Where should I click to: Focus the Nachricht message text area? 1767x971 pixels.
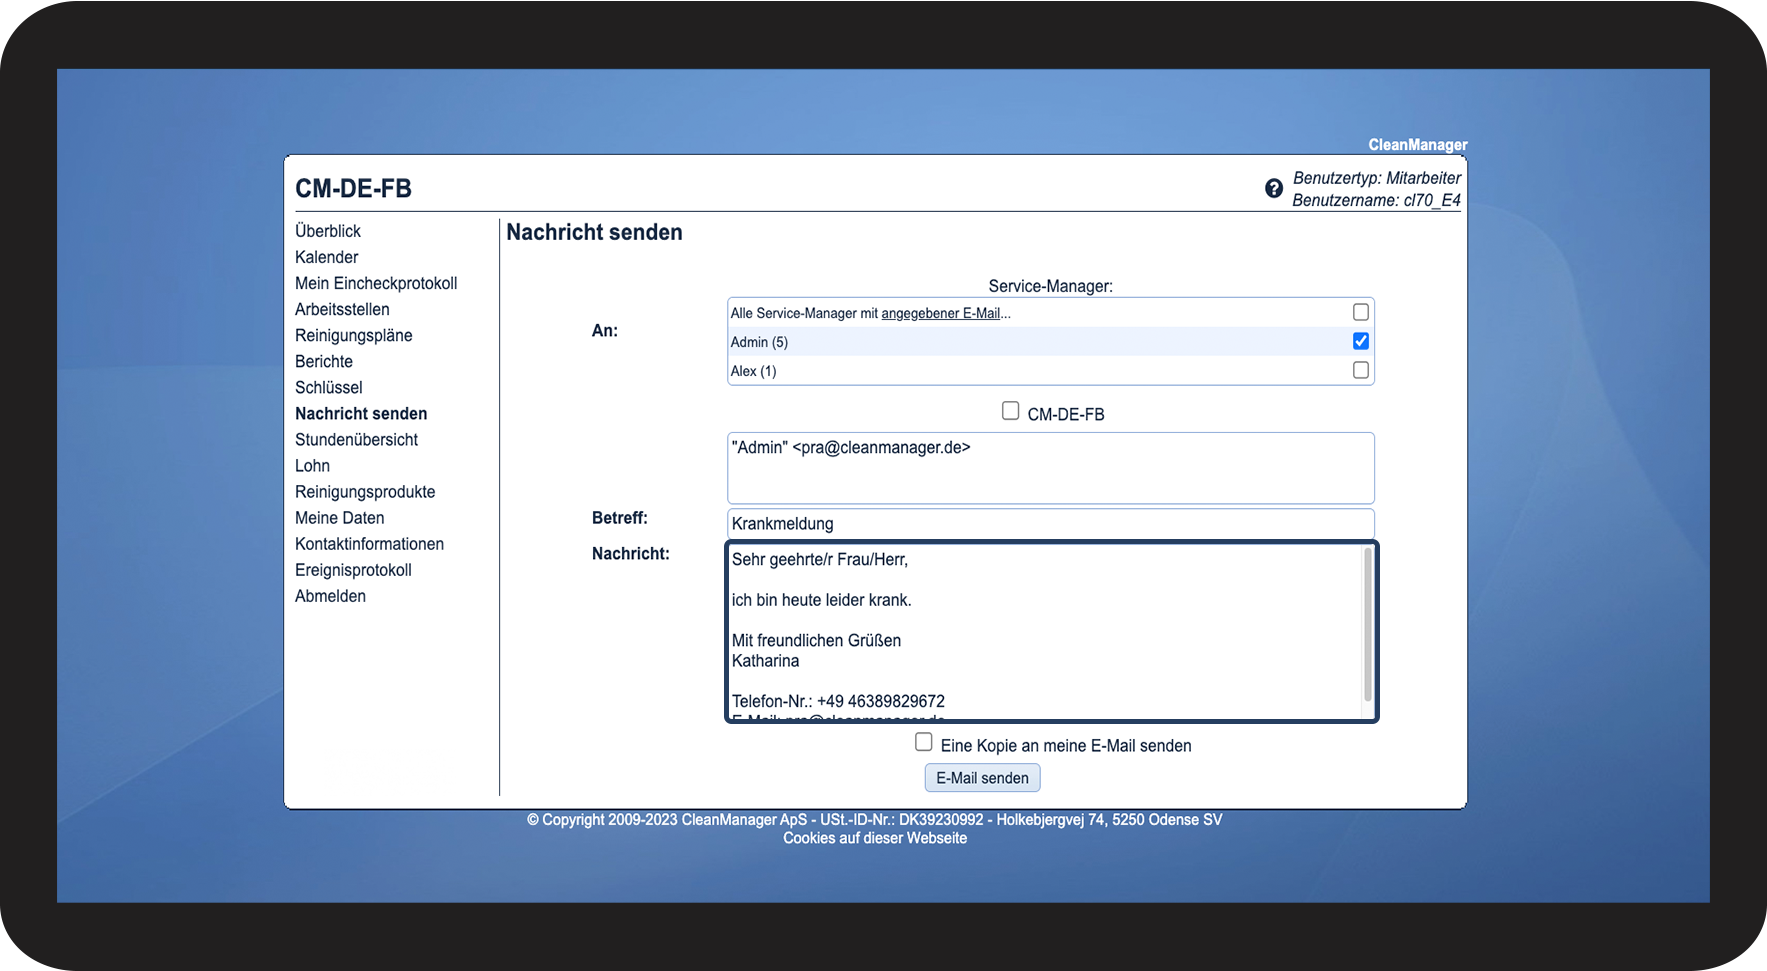tap(1040, 630)
